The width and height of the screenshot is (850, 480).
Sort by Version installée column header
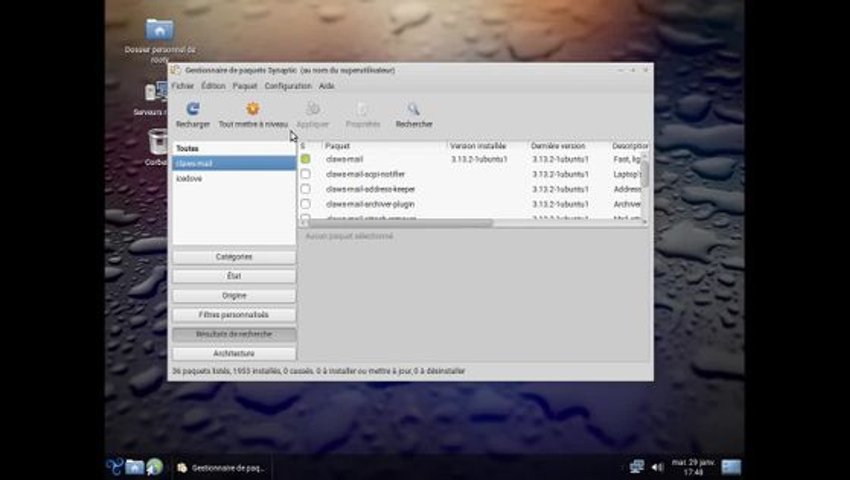pos(487,146)
